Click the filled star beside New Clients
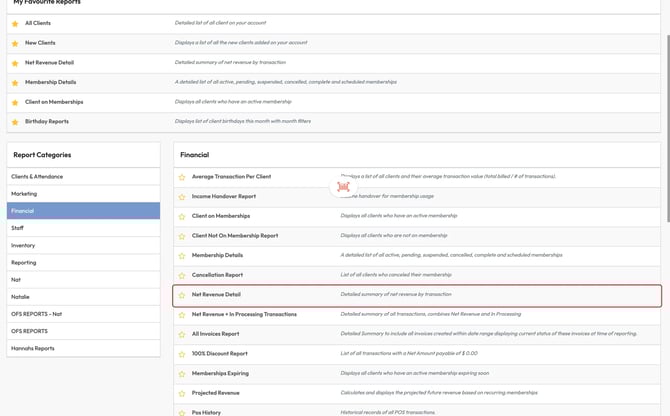Image resolution: width=670 pixels, height=416 pixels. point(15,43)
